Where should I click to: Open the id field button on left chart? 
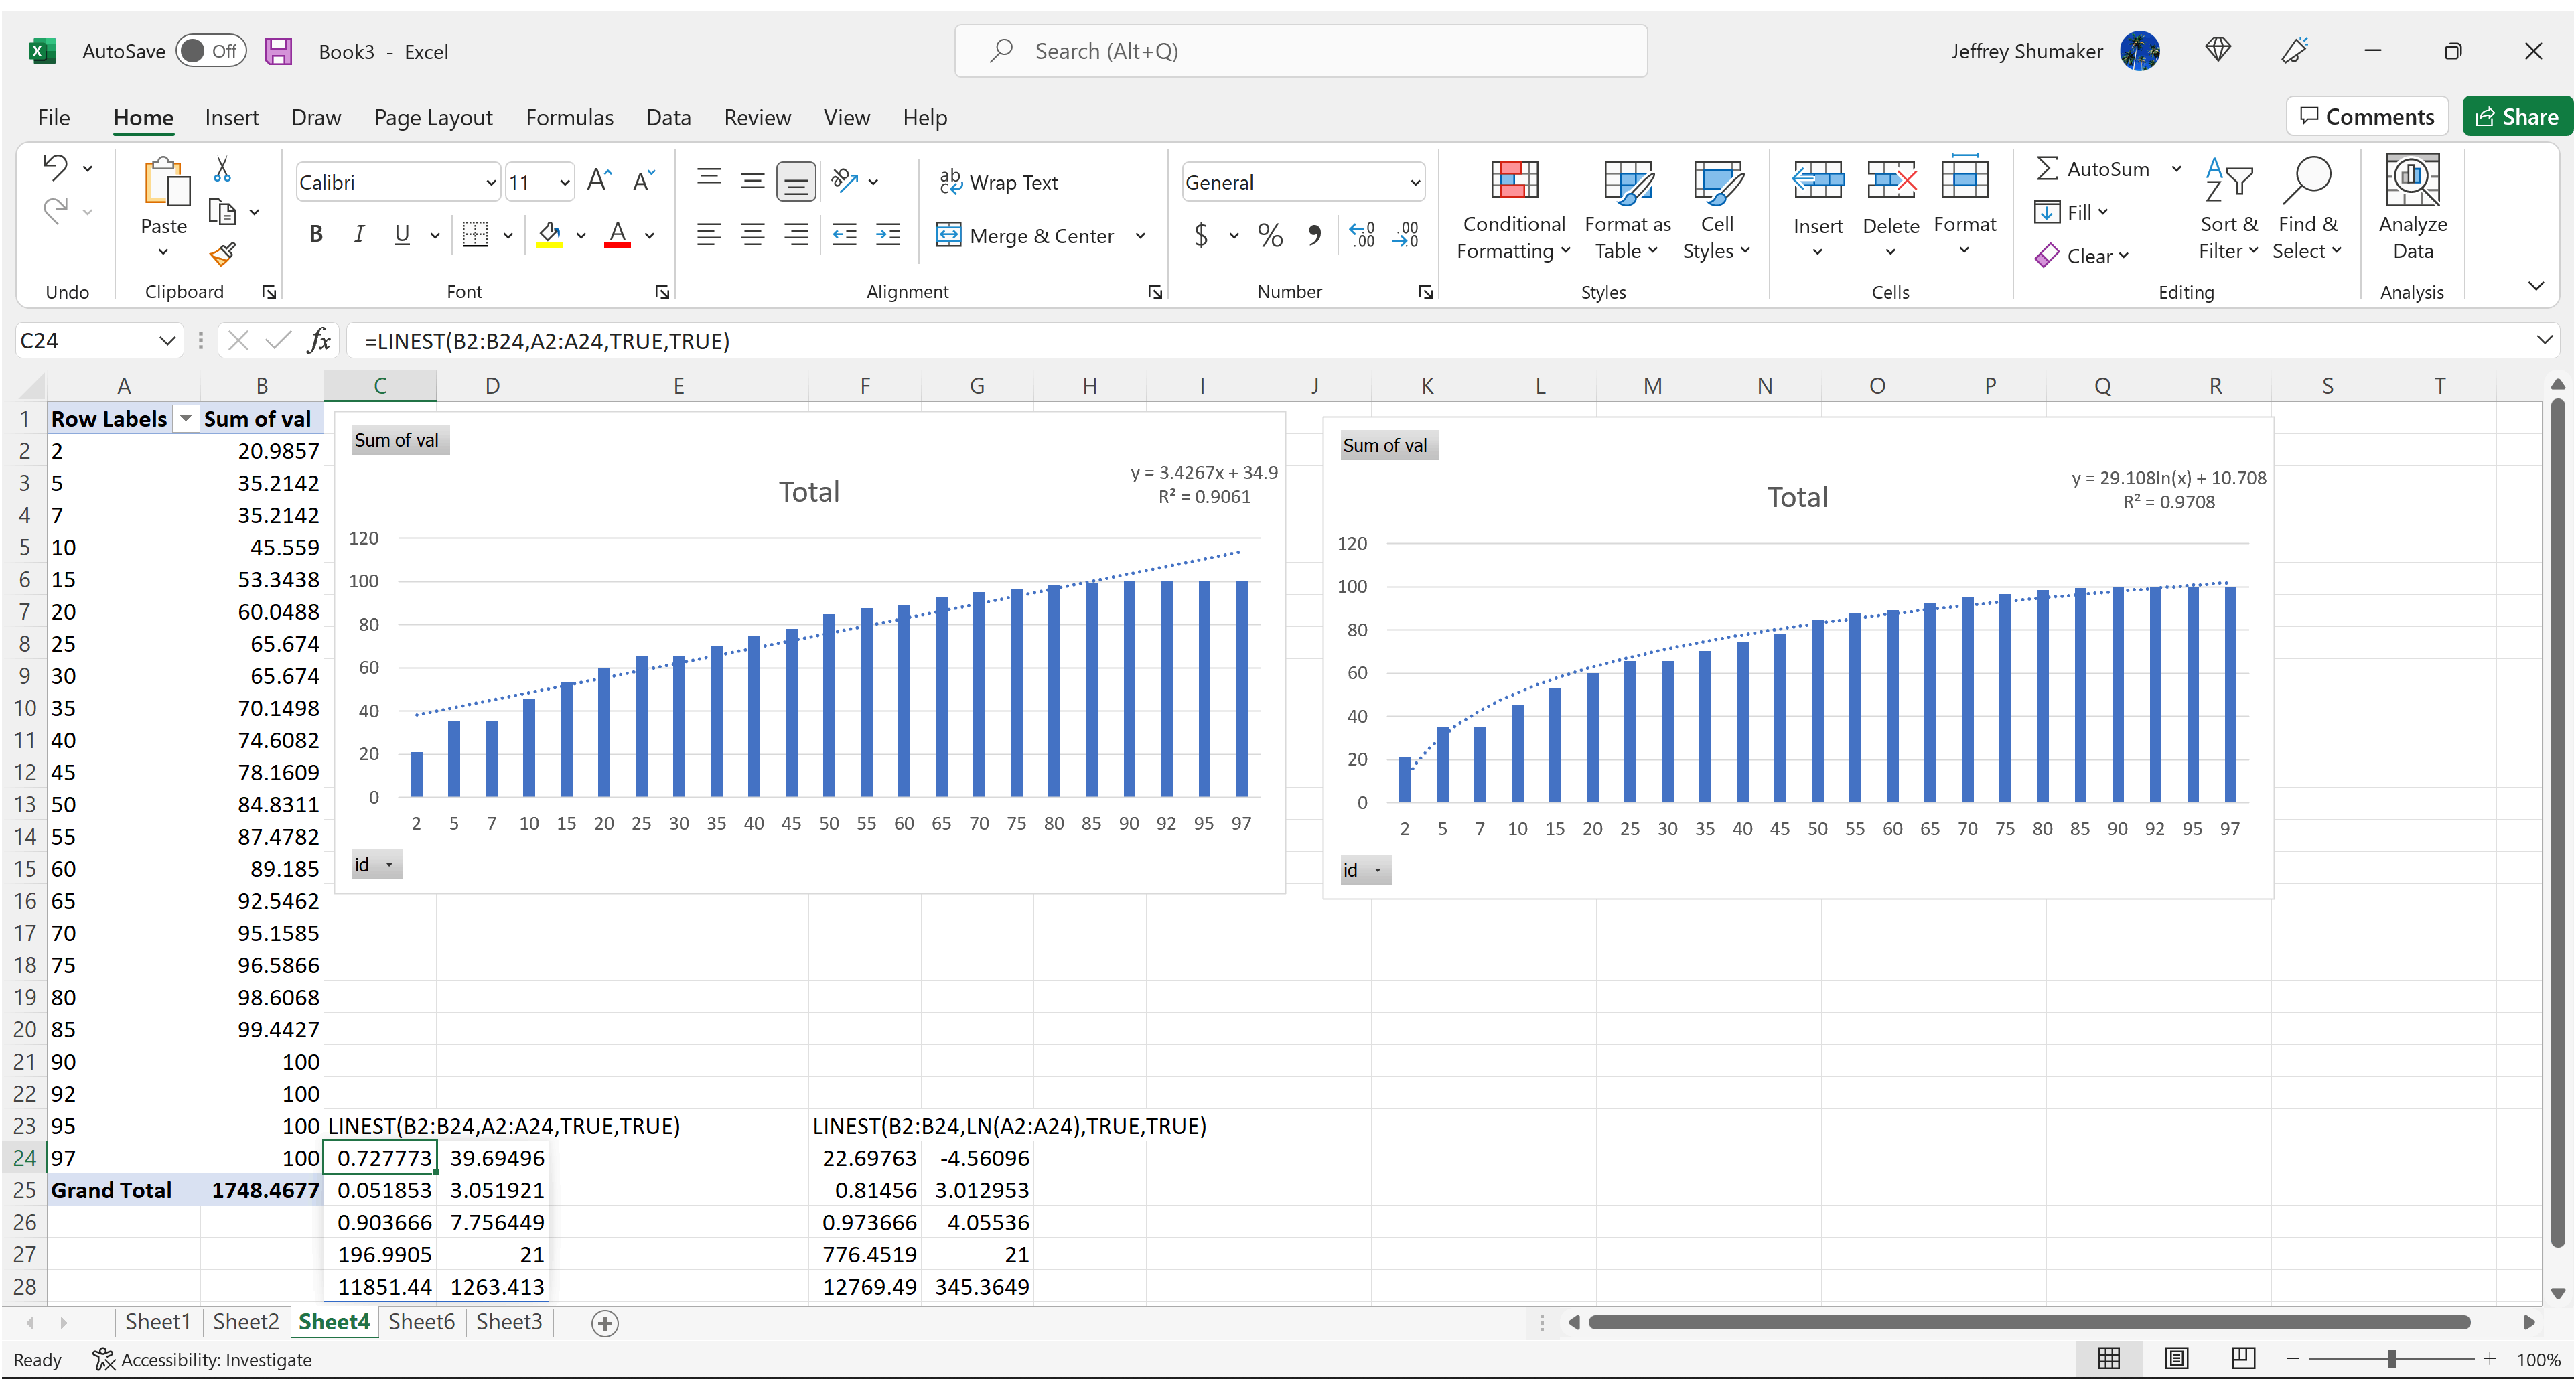tap(376, 865)
